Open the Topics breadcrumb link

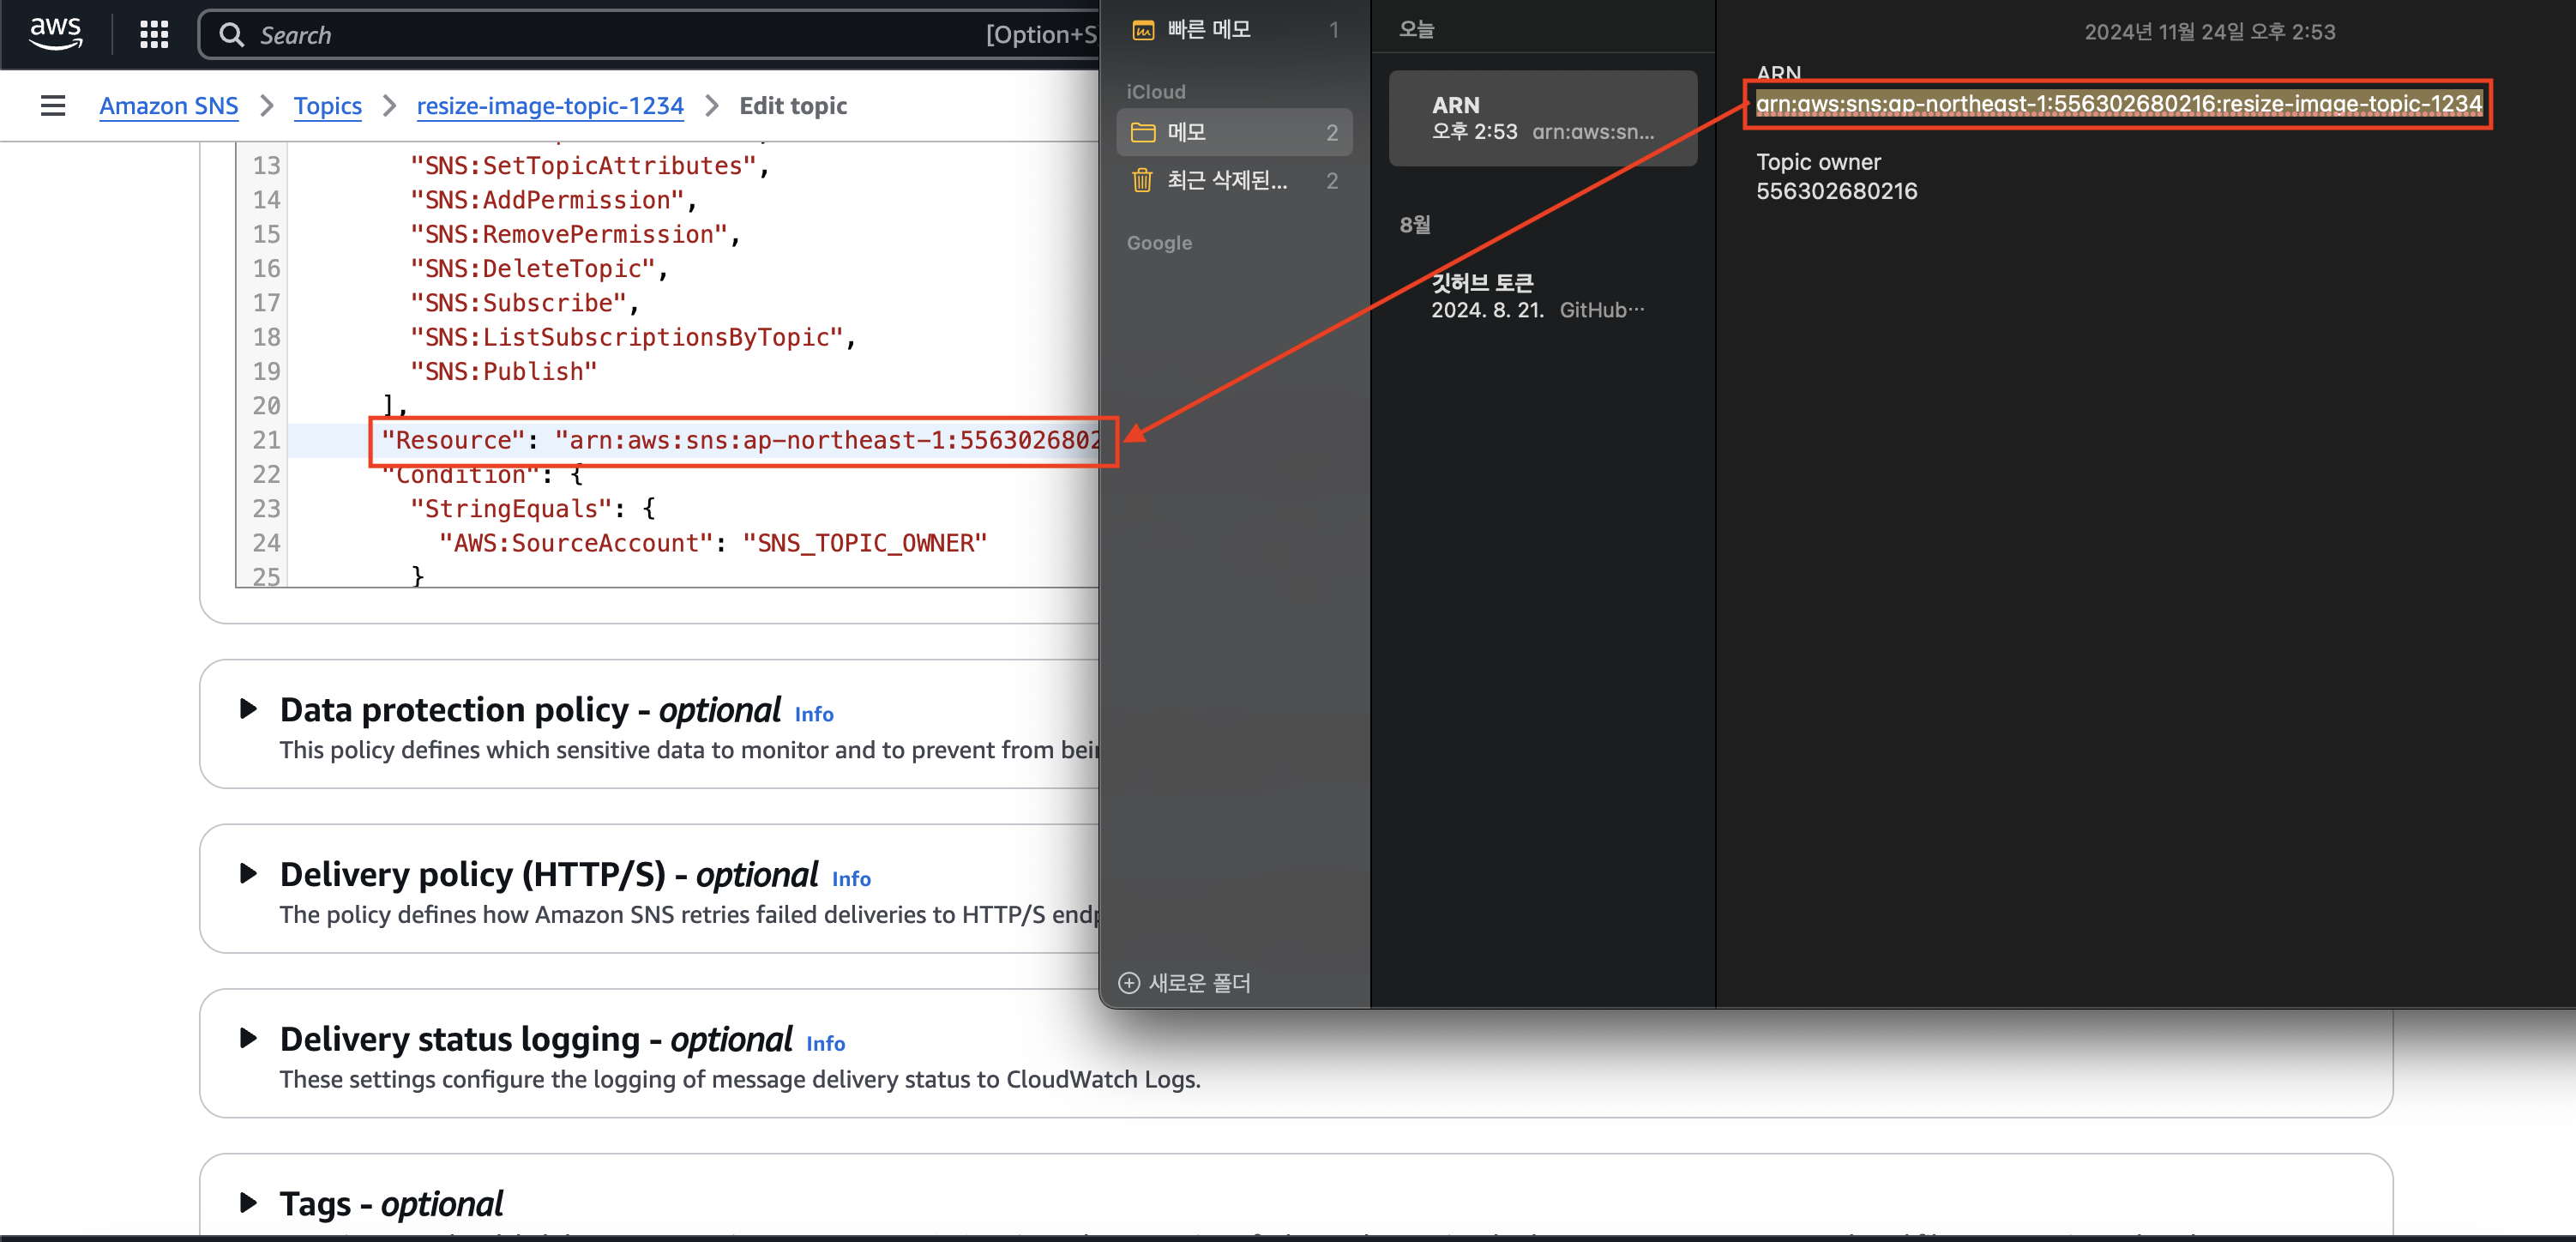click(328, 106)
